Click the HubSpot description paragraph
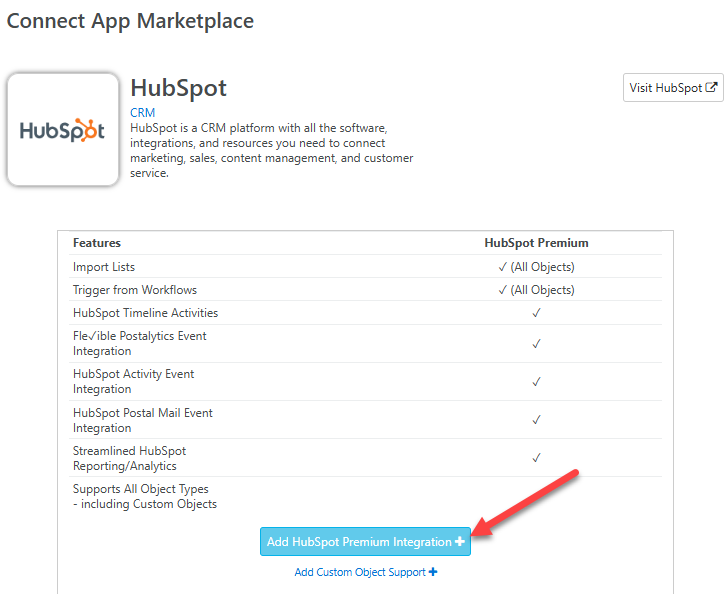The image size is (728, 594). click(x=272, y=150)
